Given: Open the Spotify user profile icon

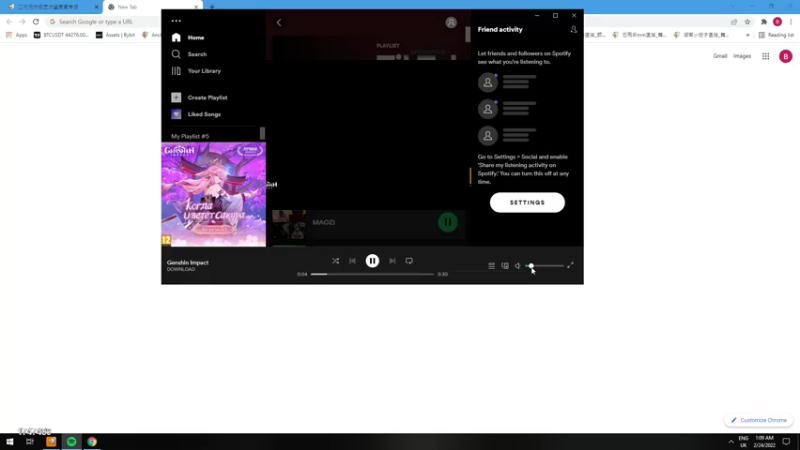Looking at the screenshot, I should [x=451, y=22].
